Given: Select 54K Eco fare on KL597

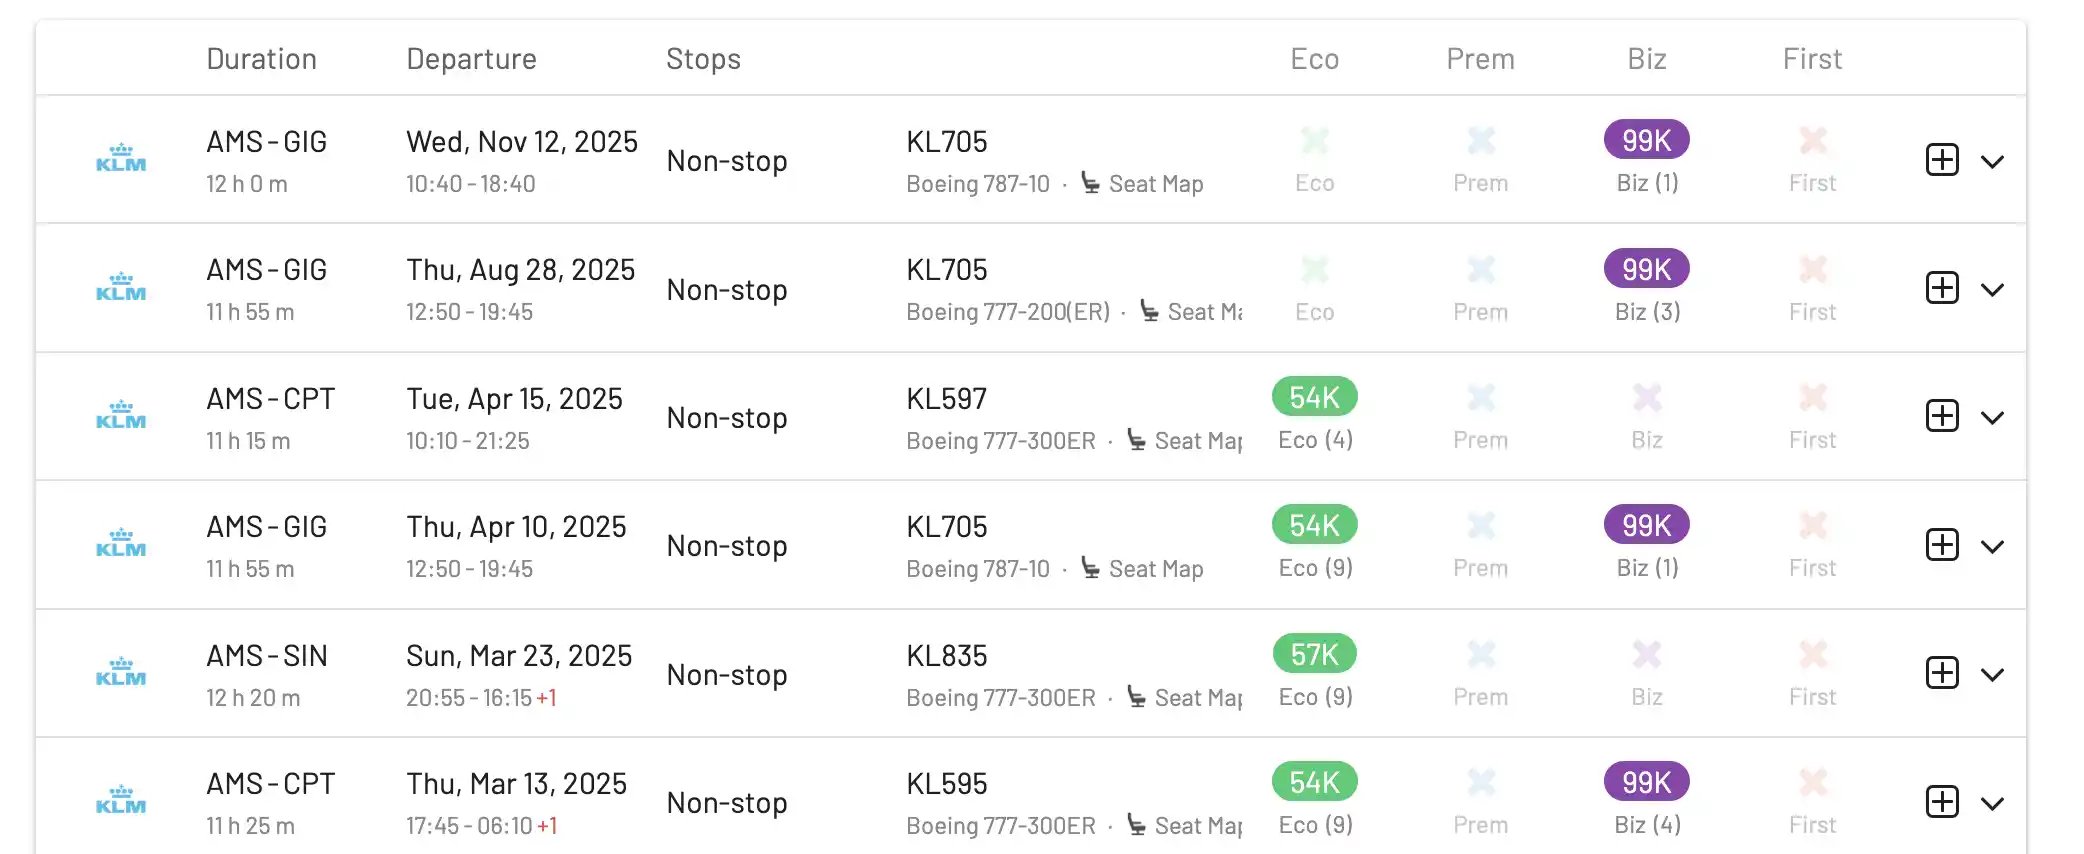Looking at the screenshot, I should point(1314,397).
